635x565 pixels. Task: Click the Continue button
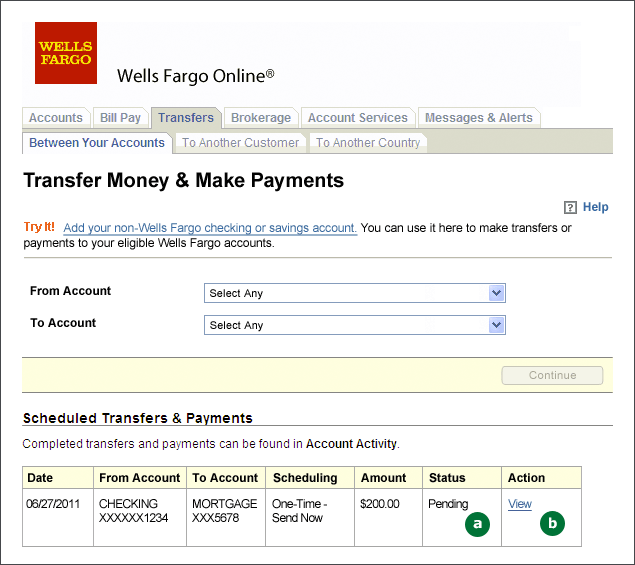[552, 375]
